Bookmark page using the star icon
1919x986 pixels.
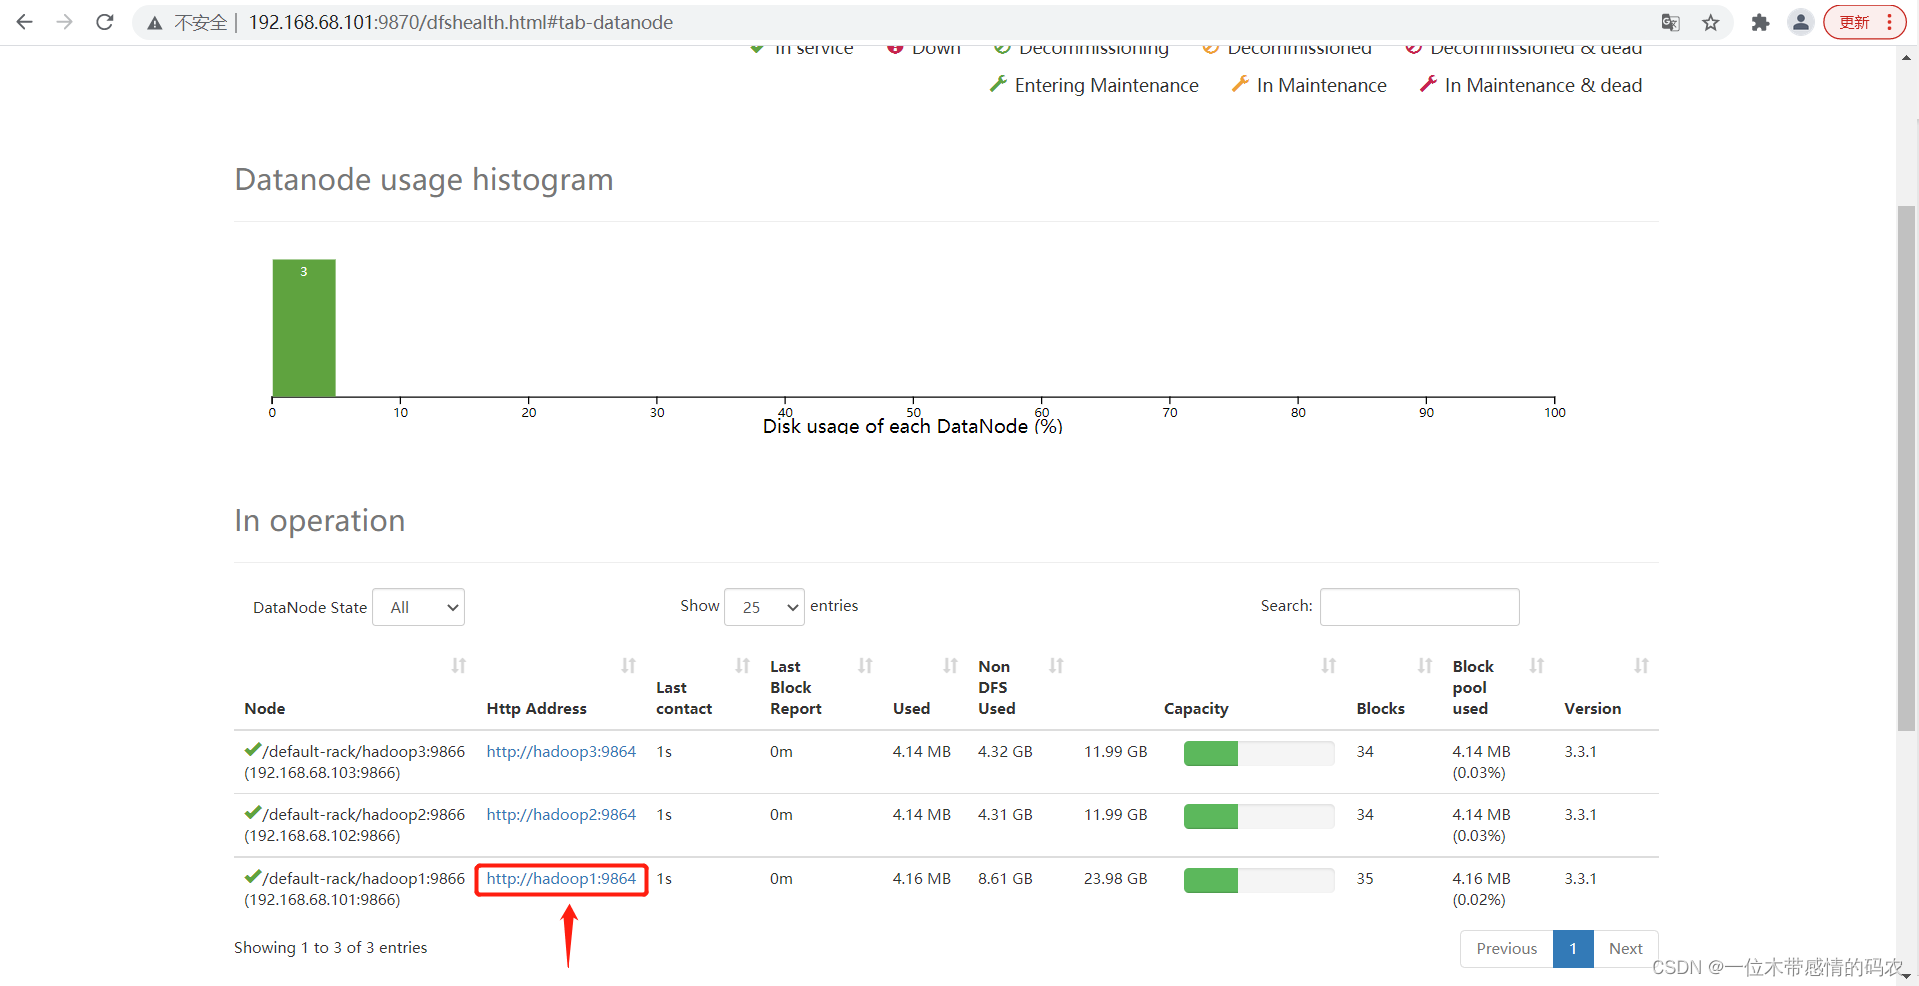coord(1711,22)
